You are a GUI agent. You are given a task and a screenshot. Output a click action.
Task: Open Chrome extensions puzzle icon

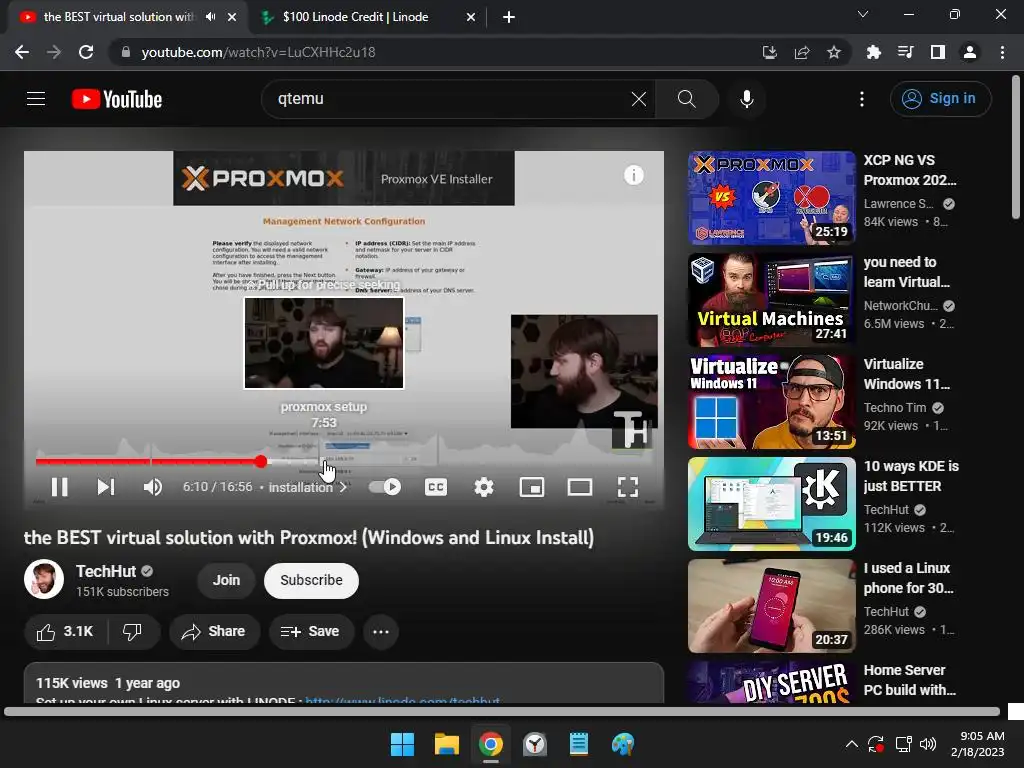click(x=873, y=52)
